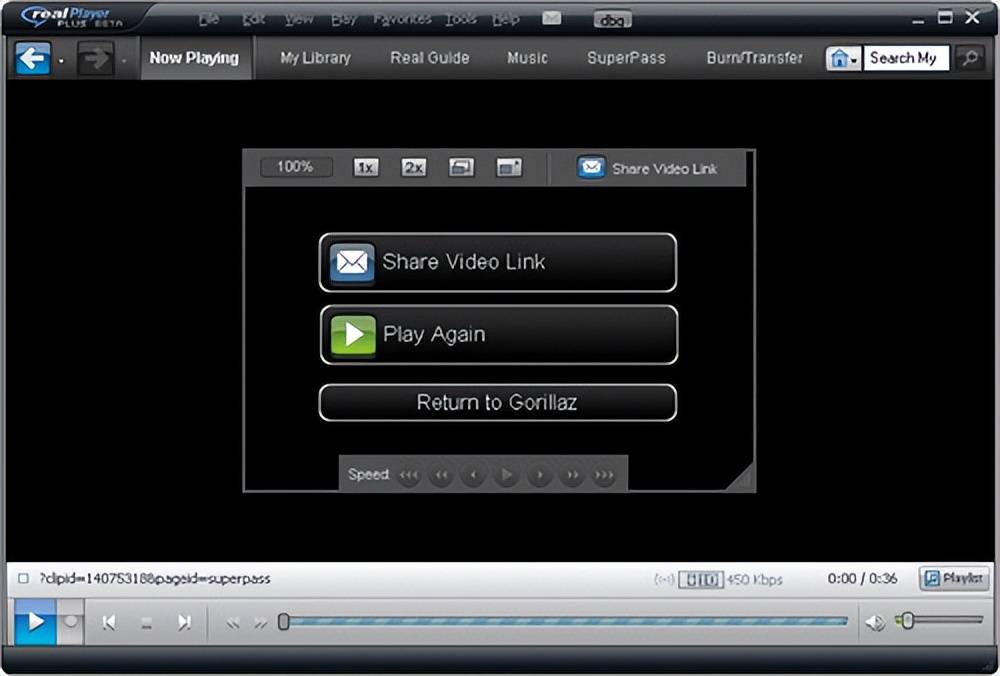Click the detach video window icon
Screen dimensions: 1000x676
[509, 167]
